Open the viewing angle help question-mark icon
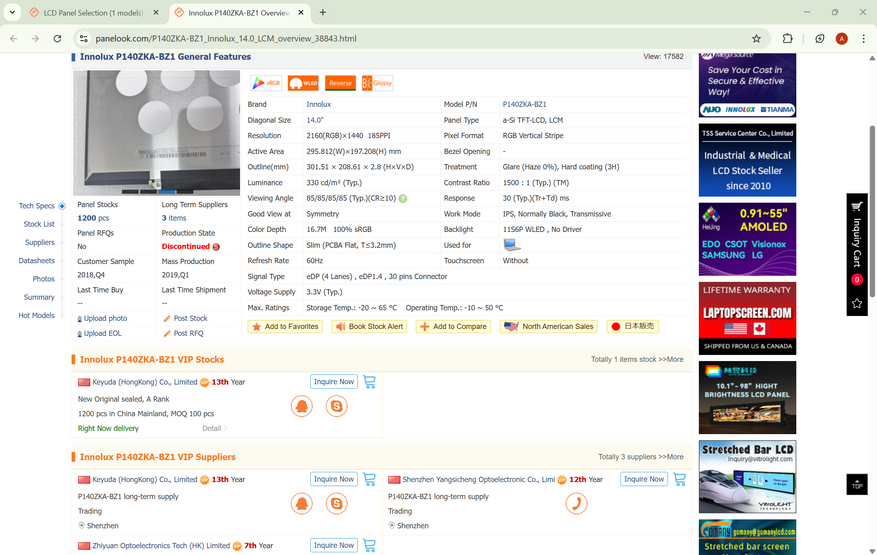 (x=403, y=199)
